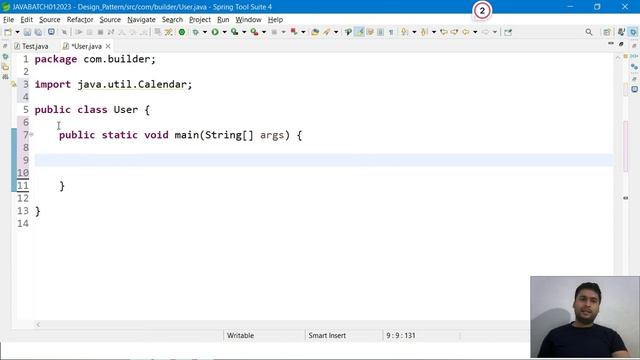The width and height of the screenshot is (640, 360).
Task: Click the Debug bug icon
Action: tap(196, 32)
